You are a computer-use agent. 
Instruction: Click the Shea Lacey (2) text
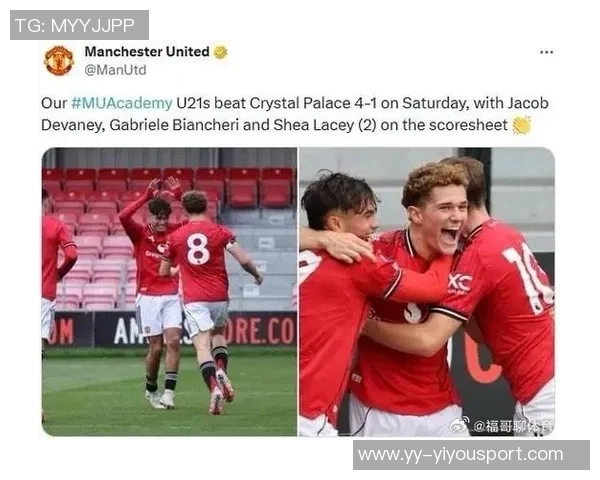pos(325,125)
